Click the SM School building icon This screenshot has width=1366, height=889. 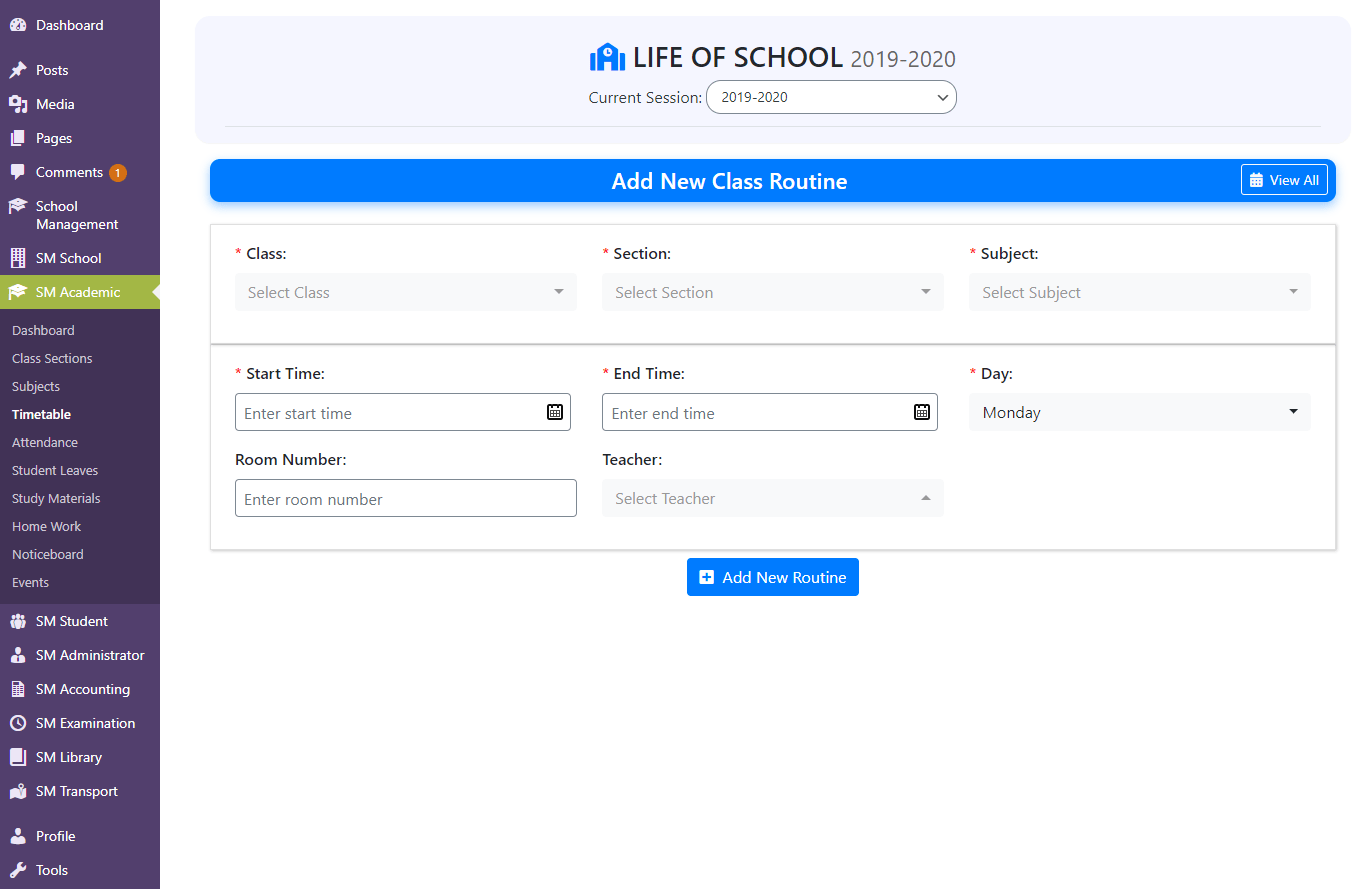tap(17, 258)
